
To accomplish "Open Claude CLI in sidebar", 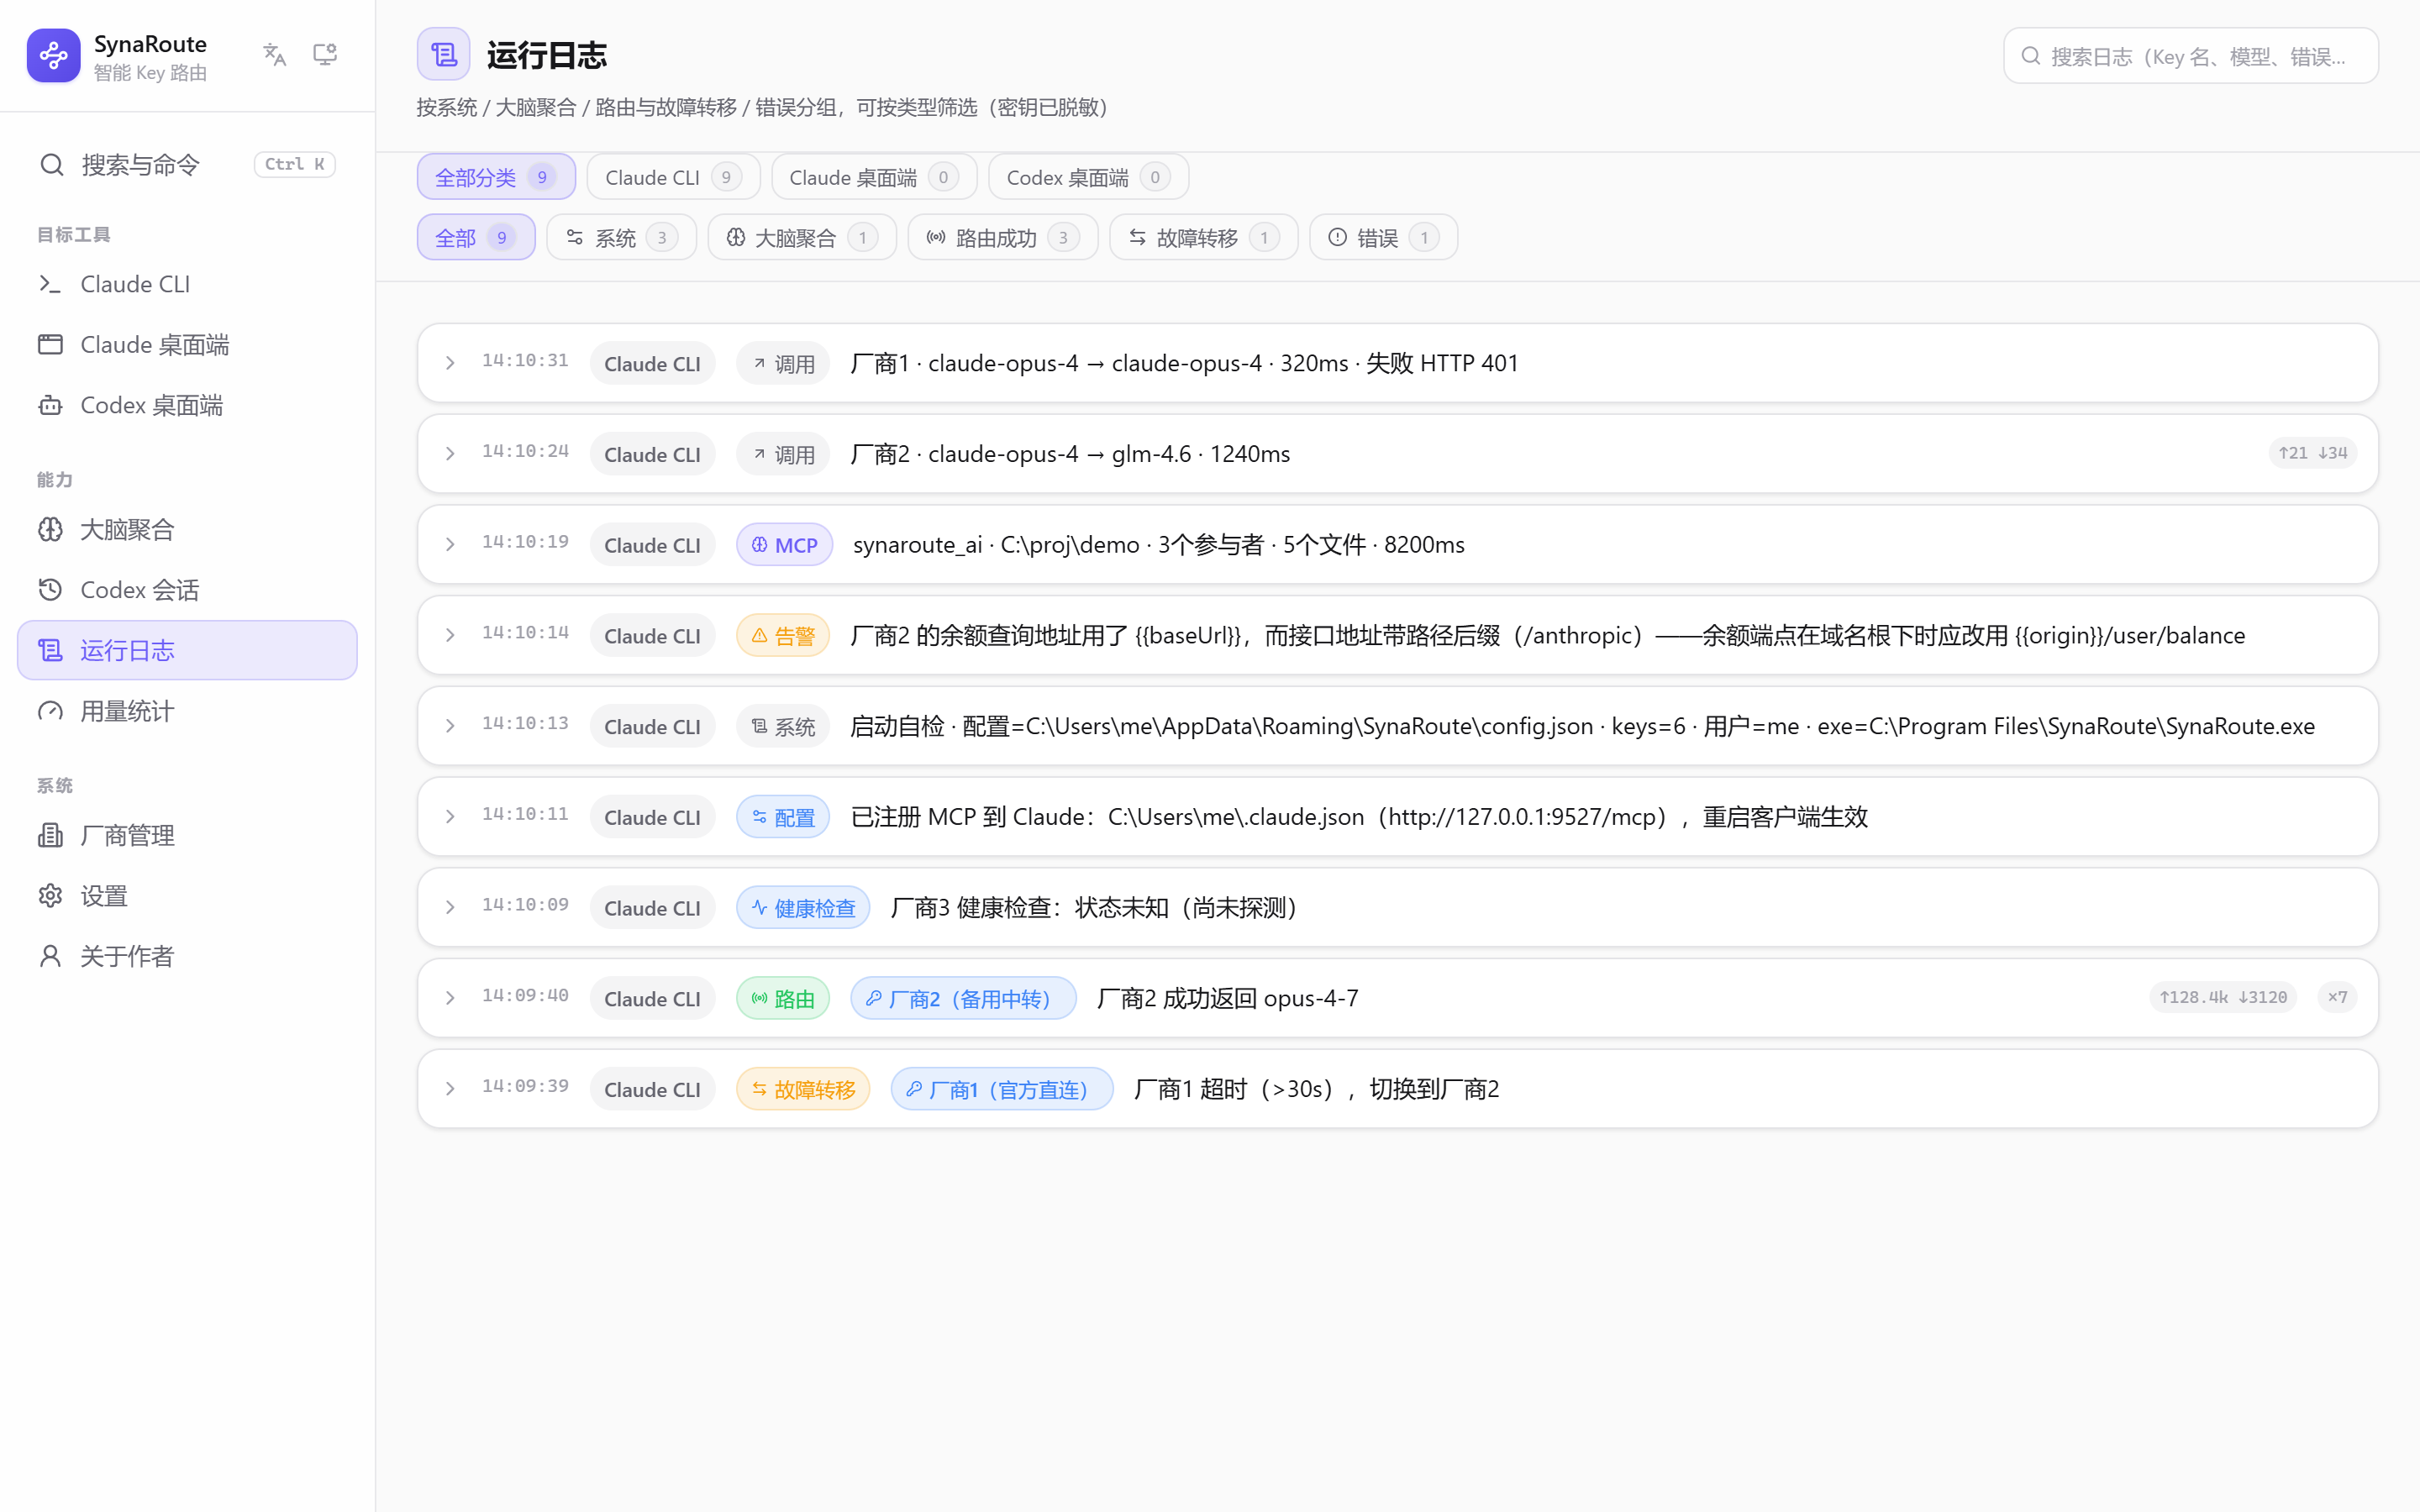I will 187,284.
